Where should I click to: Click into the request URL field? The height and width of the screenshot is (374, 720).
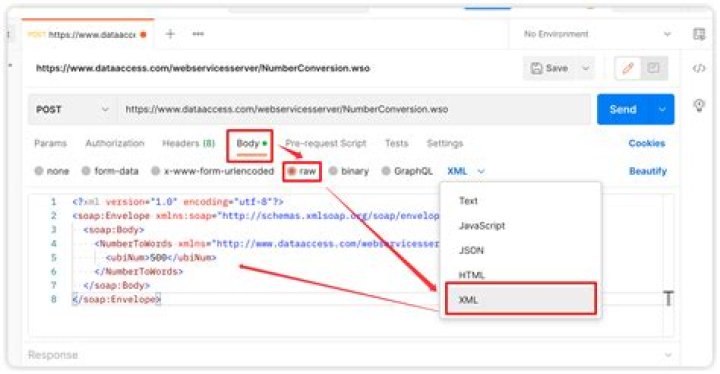click(x=354, y=109)
